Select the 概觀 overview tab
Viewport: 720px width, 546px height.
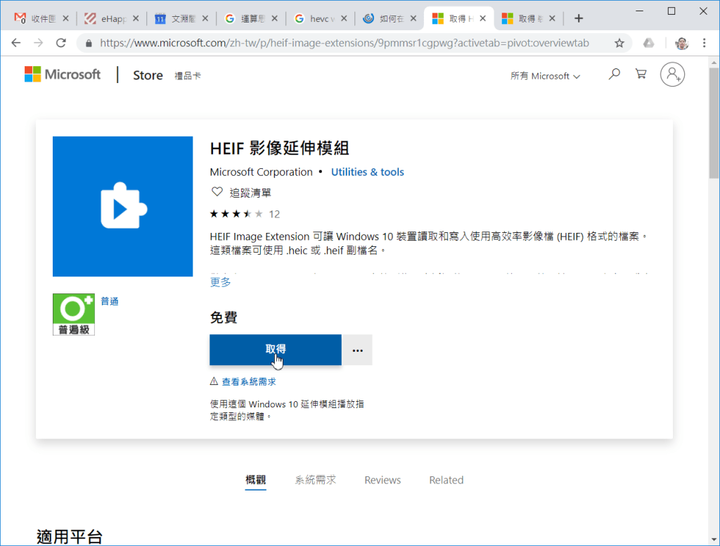point(255,480)
